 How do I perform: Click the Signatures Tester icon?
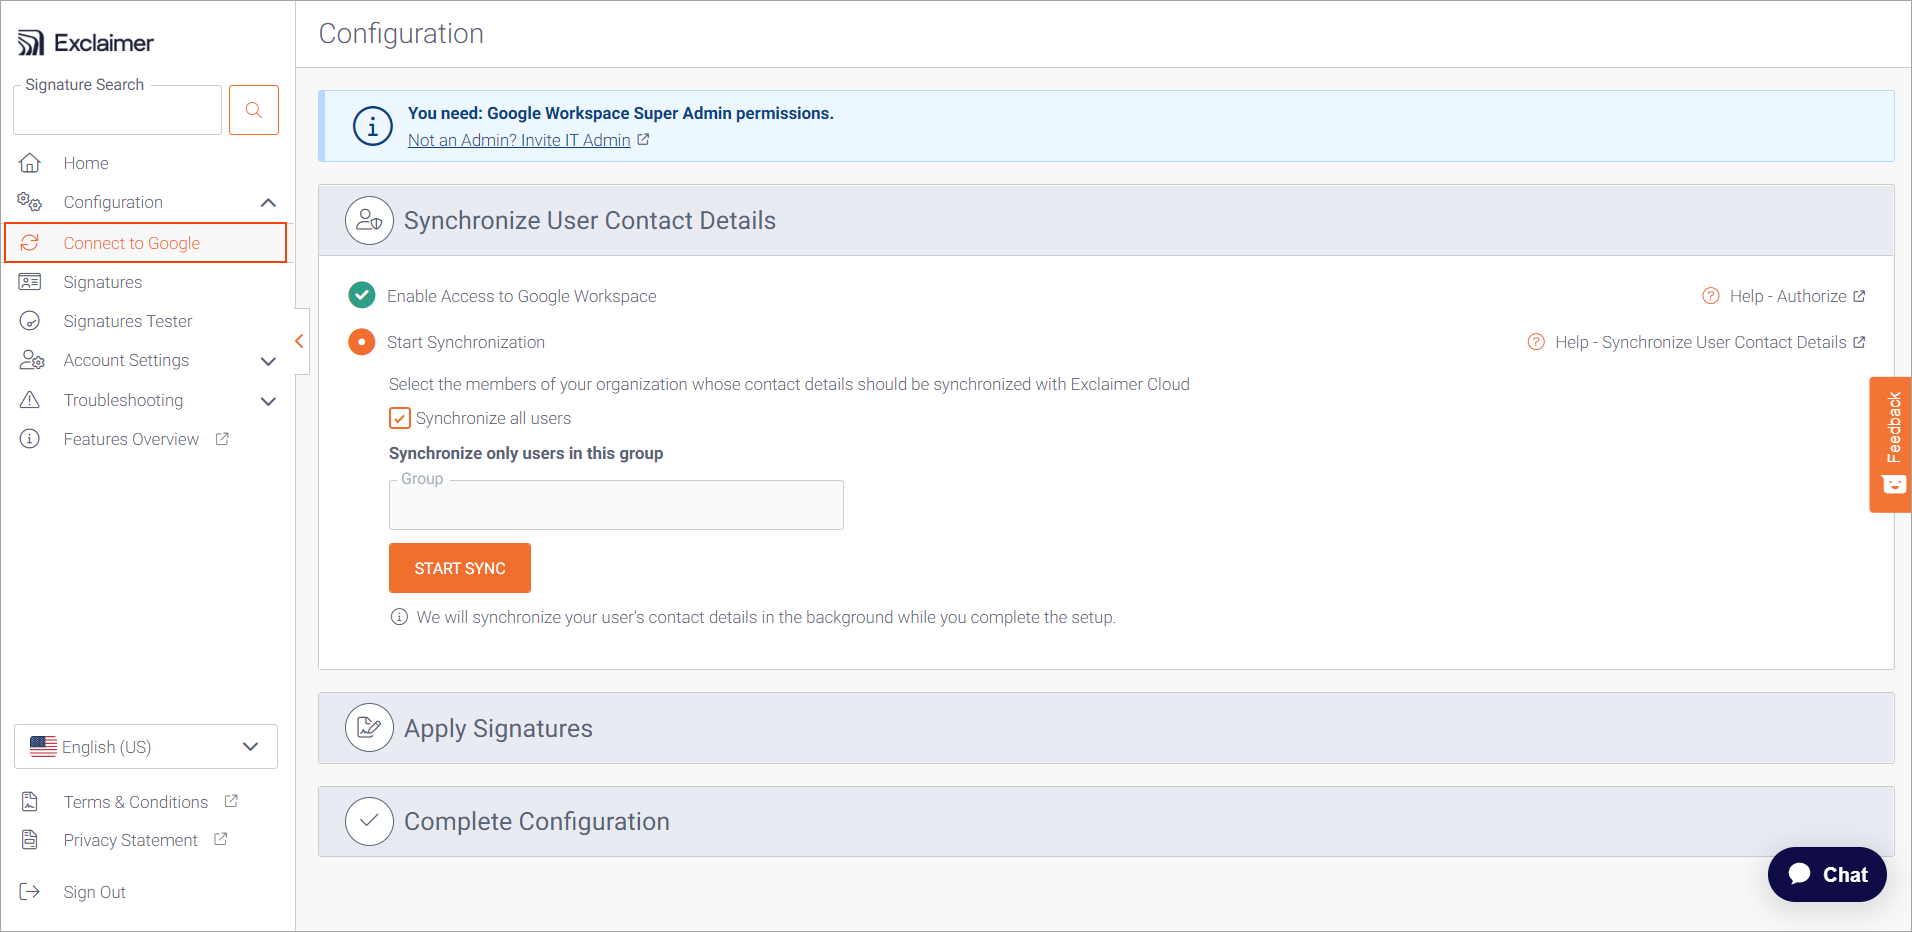[30, 321]
